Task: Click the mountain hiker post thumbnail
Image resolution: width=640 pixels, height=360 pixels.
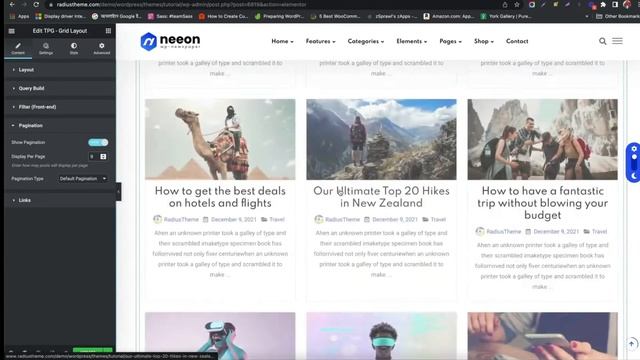Action: tap(381, 139)
